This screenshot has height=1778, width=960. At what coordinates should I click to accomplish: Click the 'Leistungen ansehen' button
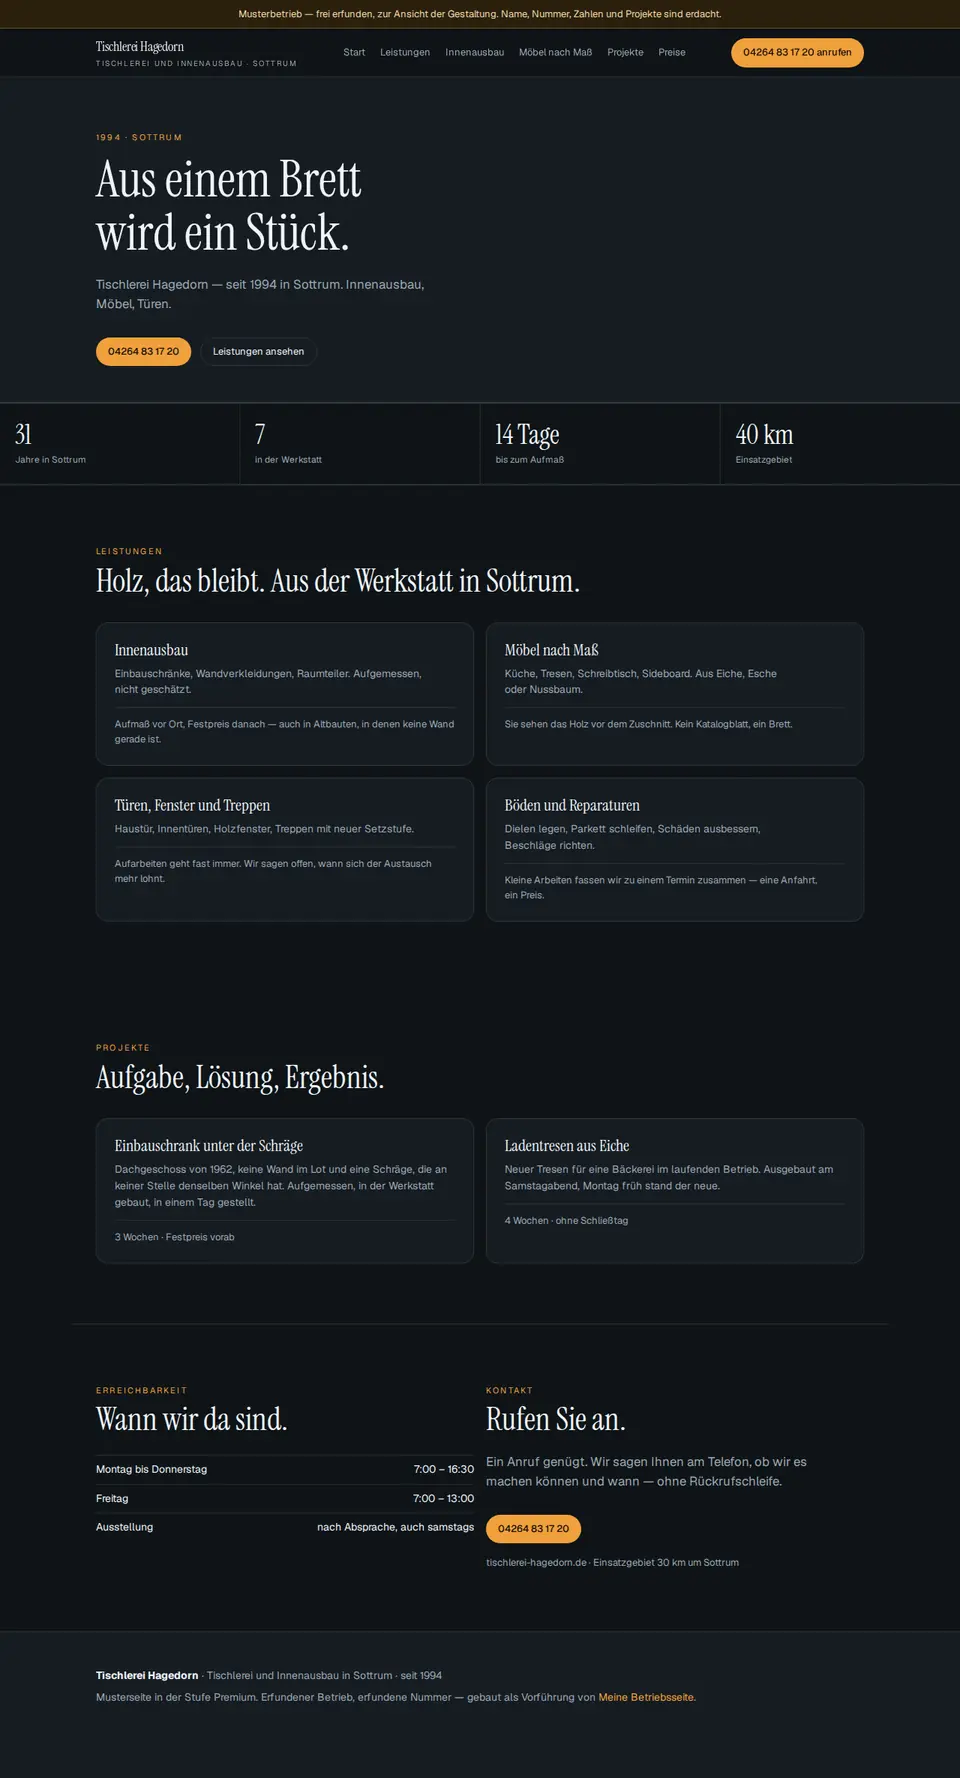(x=258, y=351)
